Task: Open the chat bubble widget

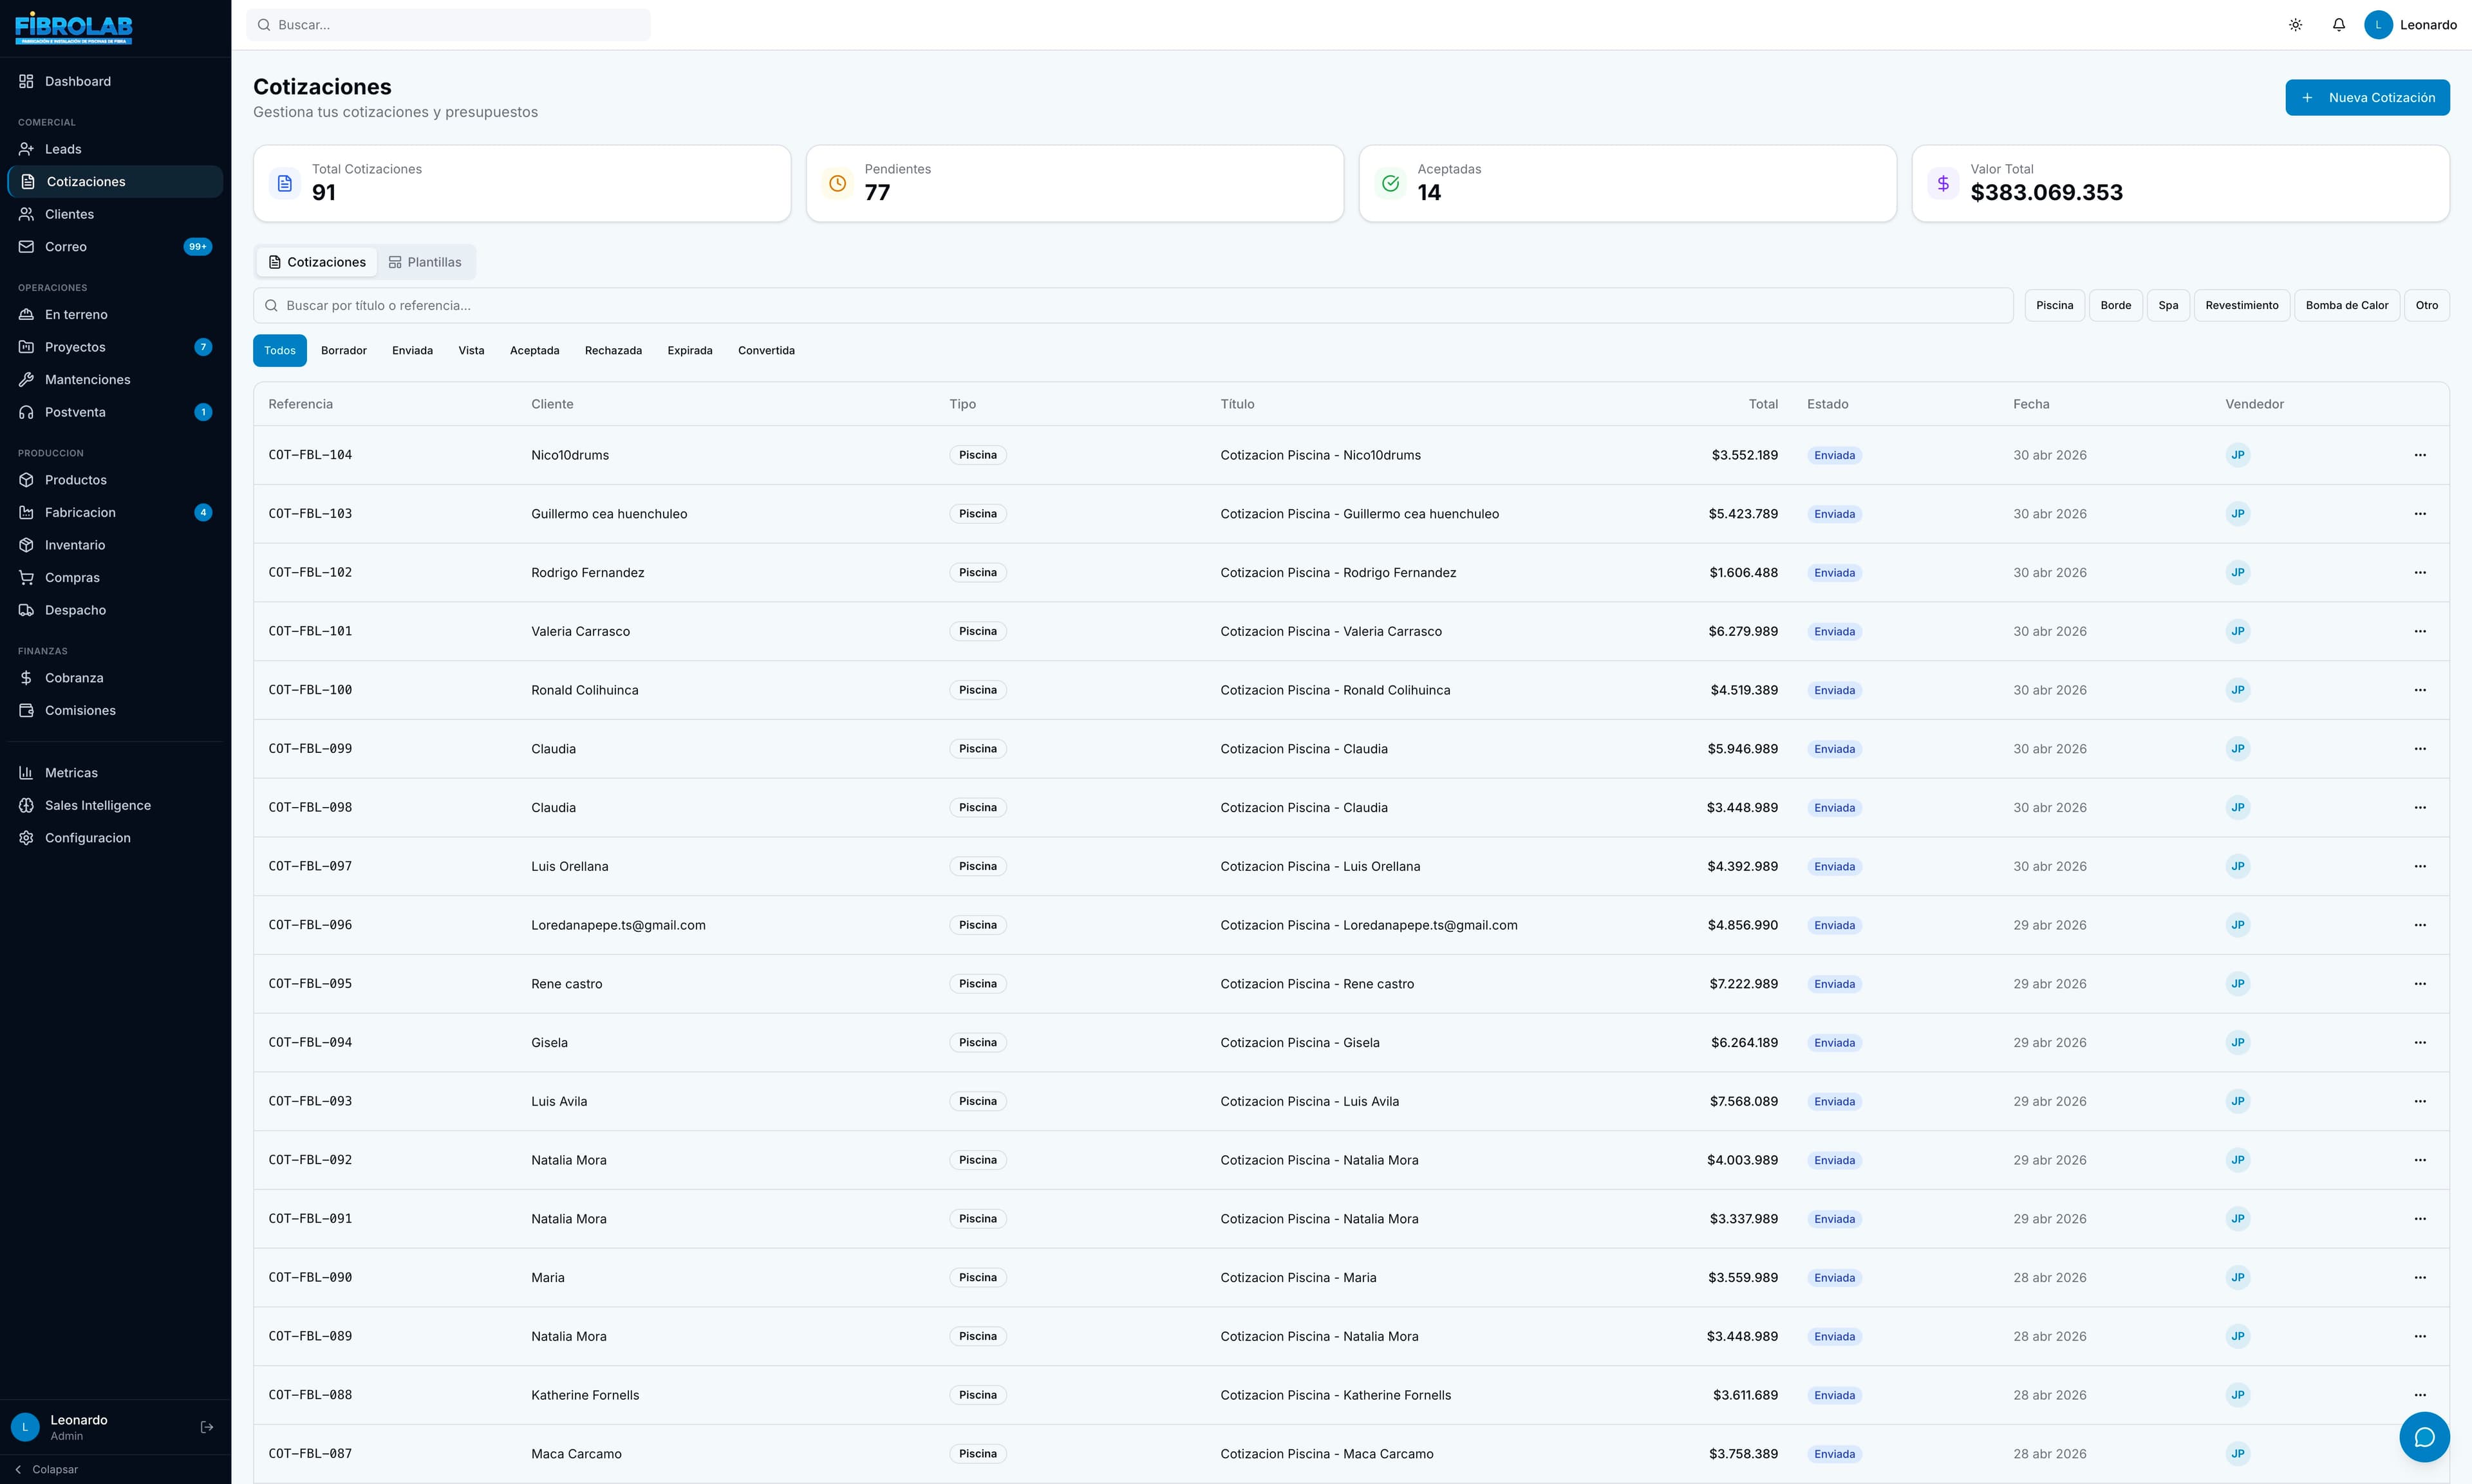Action: tap(2424, 1437)
